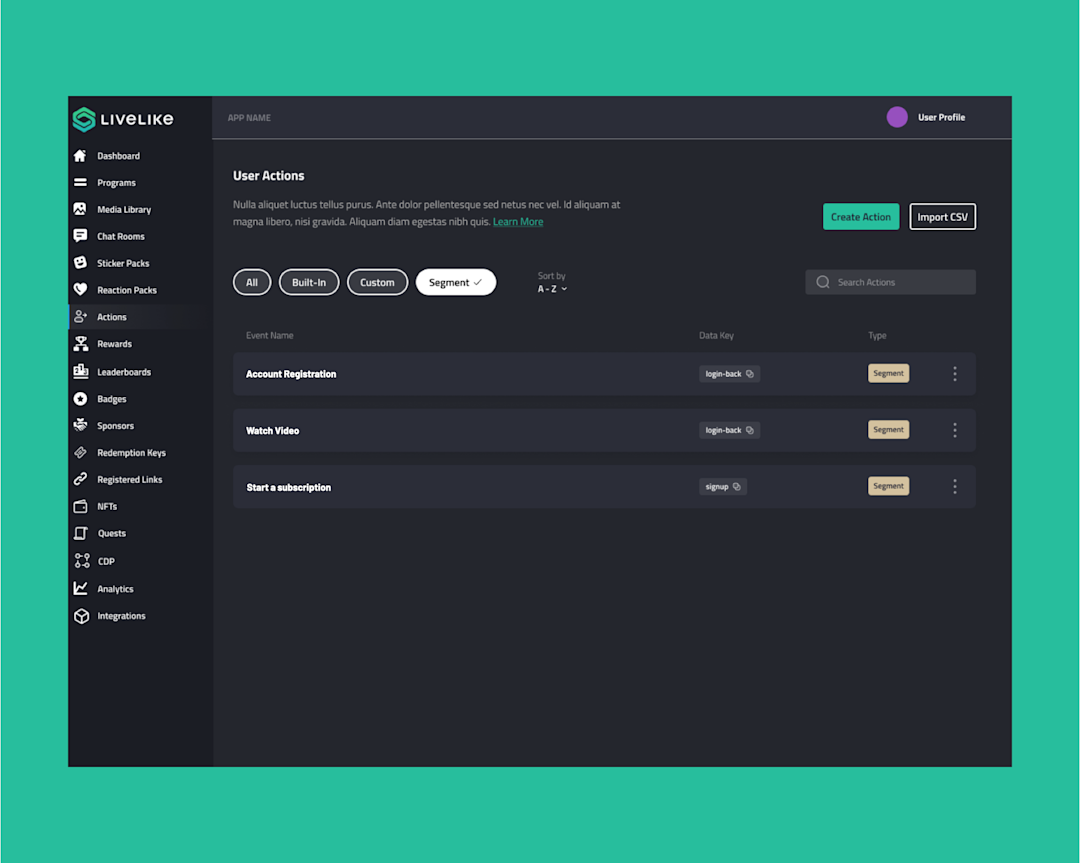Screen dimensions: 1080x863
Task: Click login-back key in Watch Video row
Action: [x=729, y=430]
